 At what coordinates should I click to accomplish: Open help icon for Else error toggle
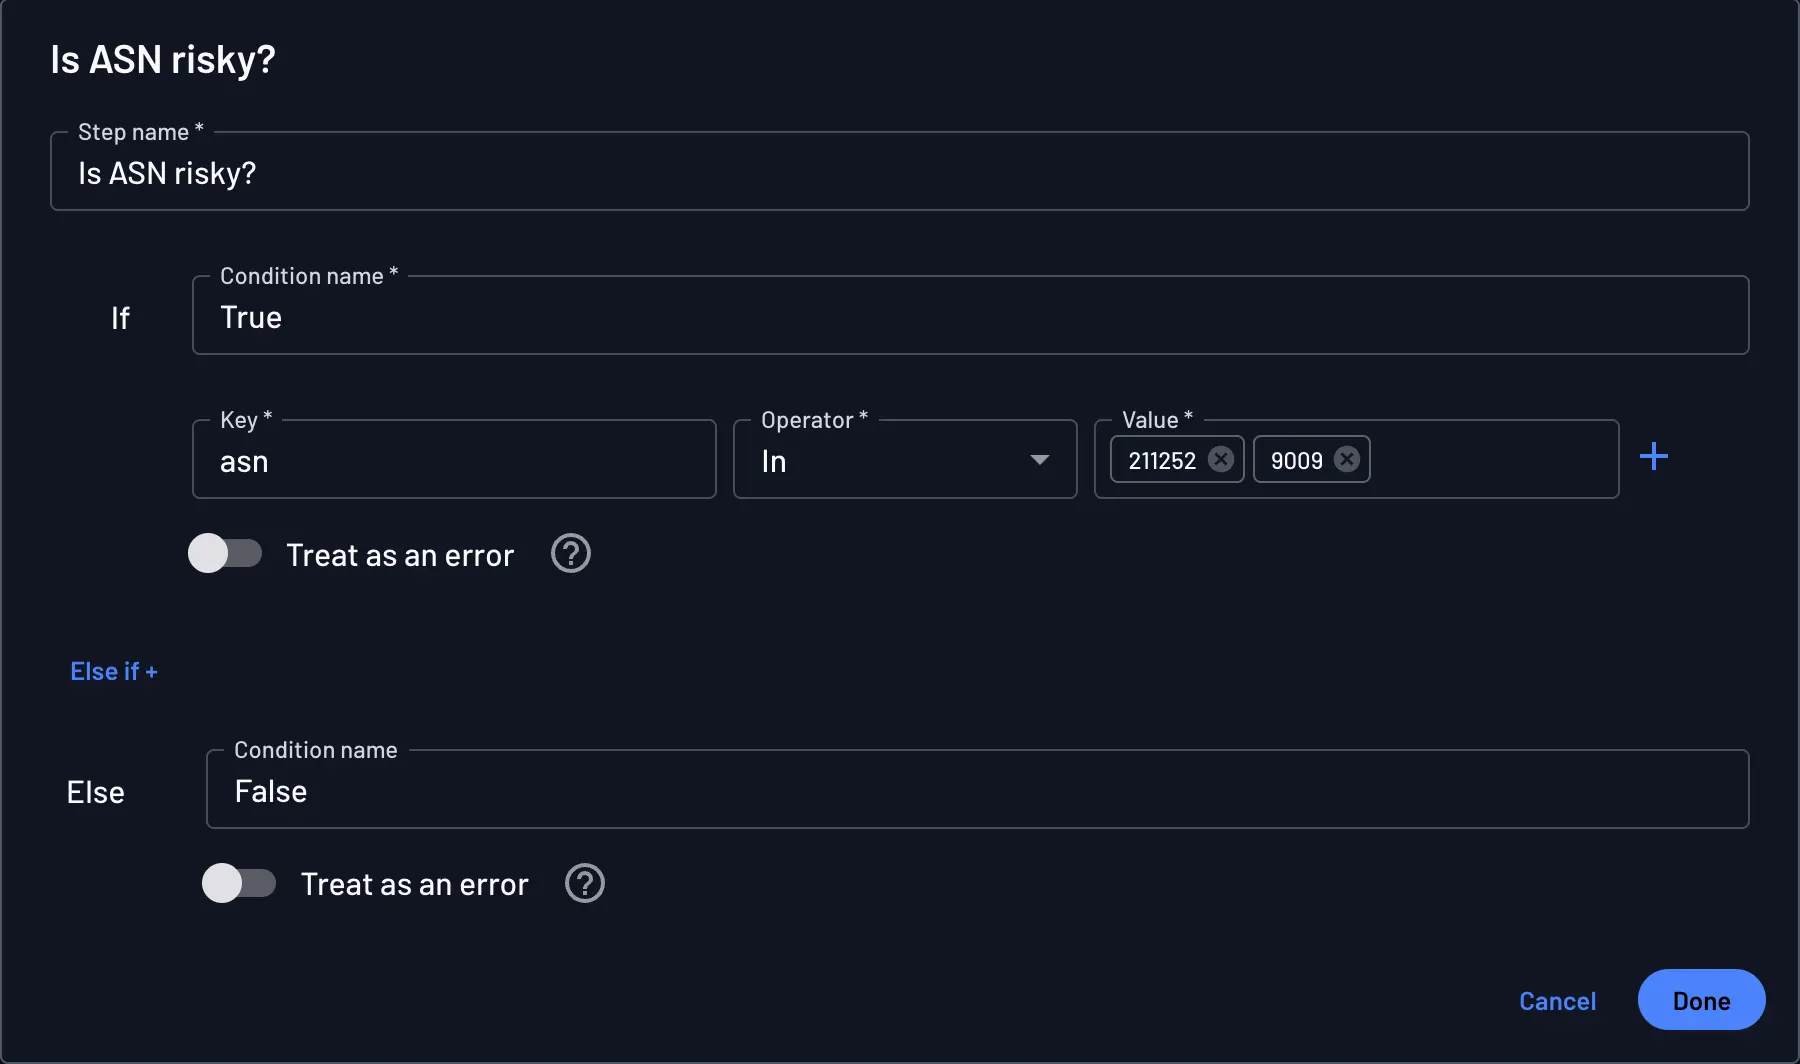[x=584, y=884]
